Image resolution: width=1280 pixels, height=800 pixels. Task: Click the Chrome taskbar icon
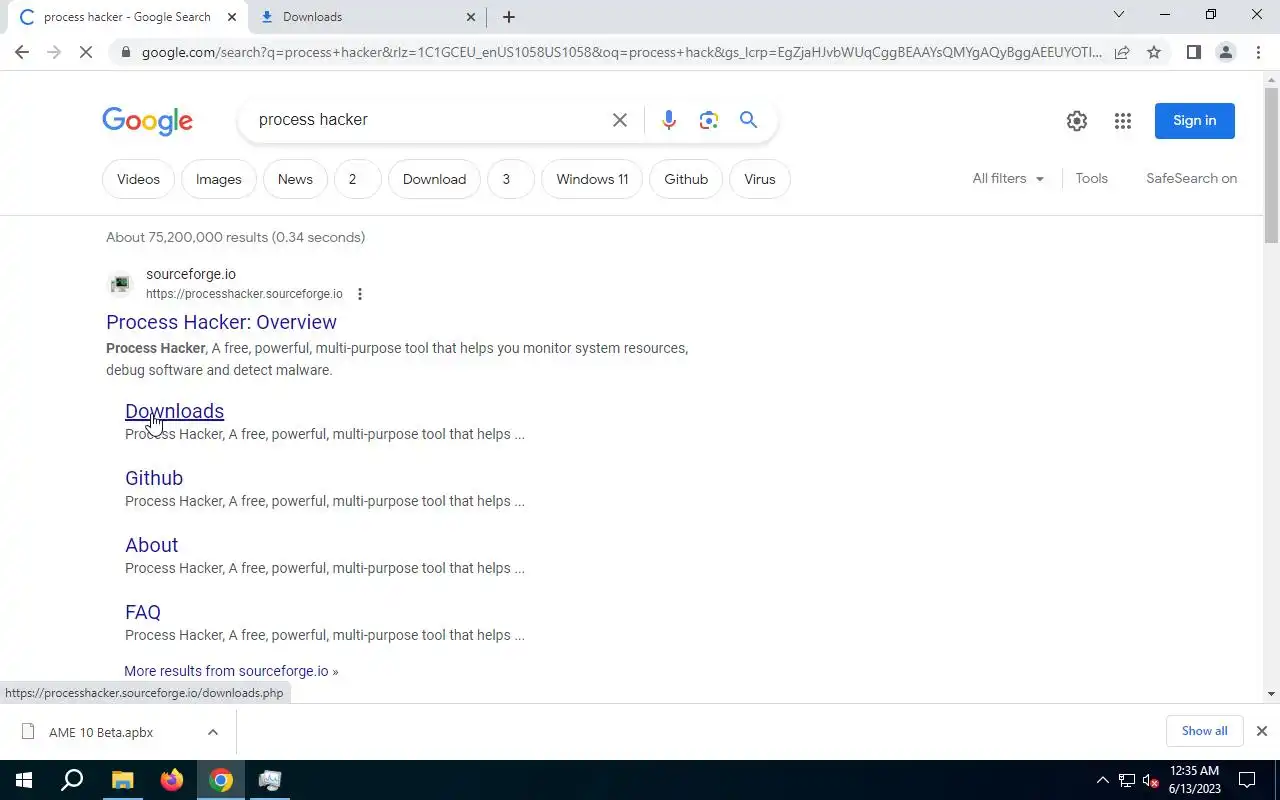tap(221, 780)
